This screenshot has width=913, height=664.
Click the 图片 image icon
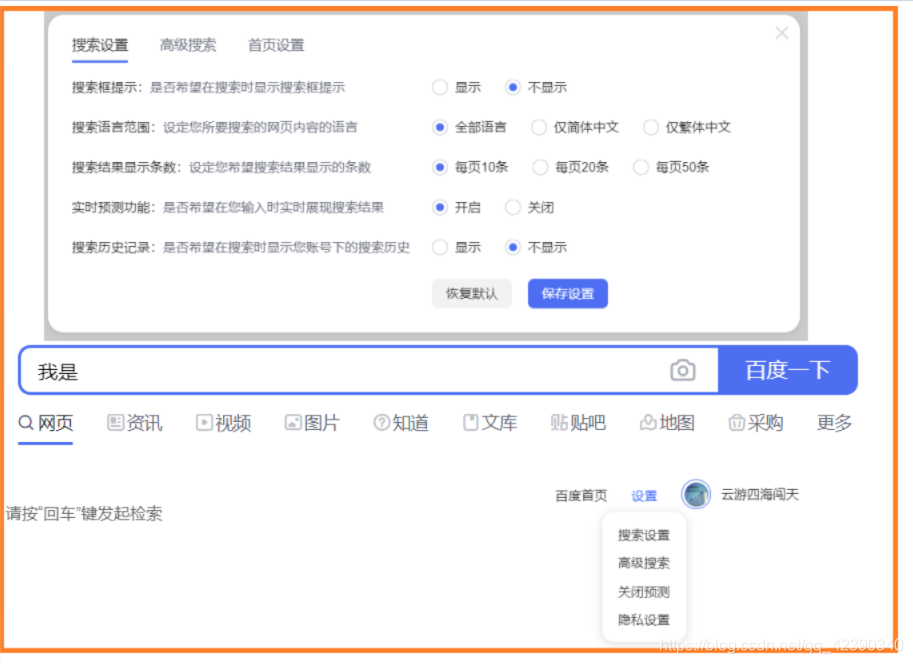[293, 422]
